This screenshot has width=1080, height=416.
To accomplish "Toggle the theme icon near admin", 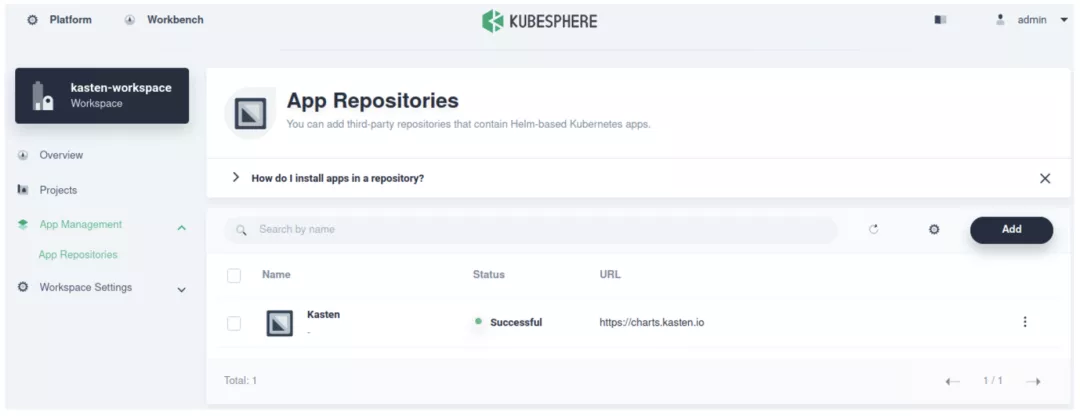I will coord(940,20).
